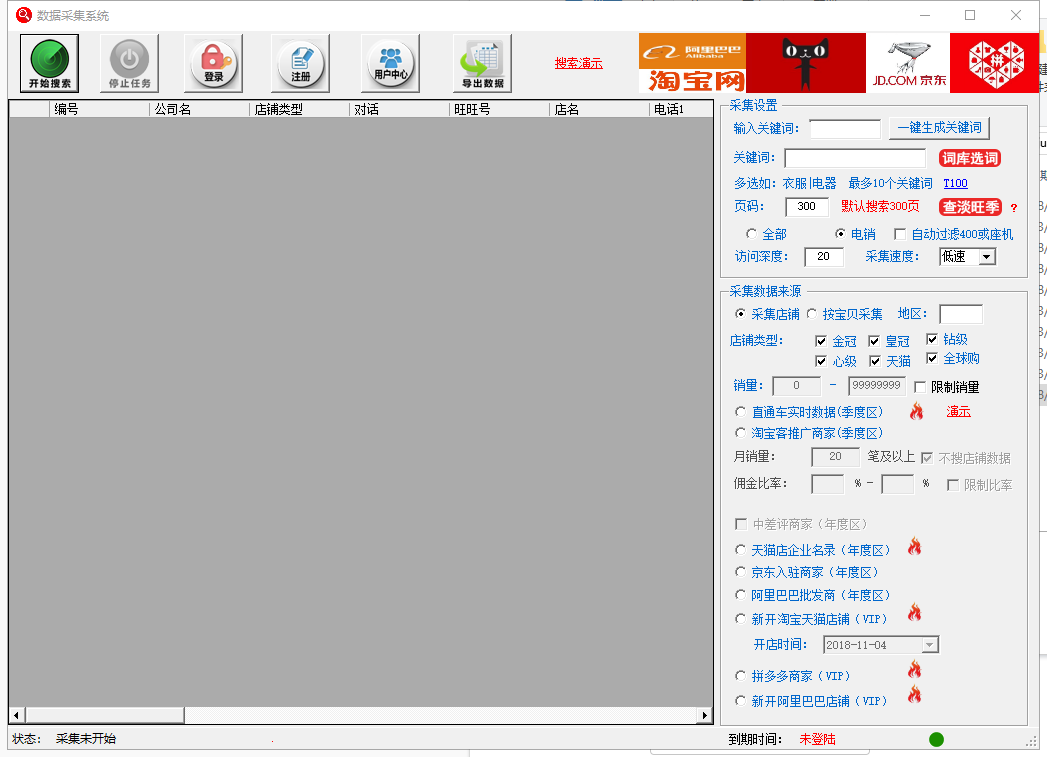Select 按宝贝采集 radio option
Viewport: 1047px width, 757px height.
coord(812,314)
